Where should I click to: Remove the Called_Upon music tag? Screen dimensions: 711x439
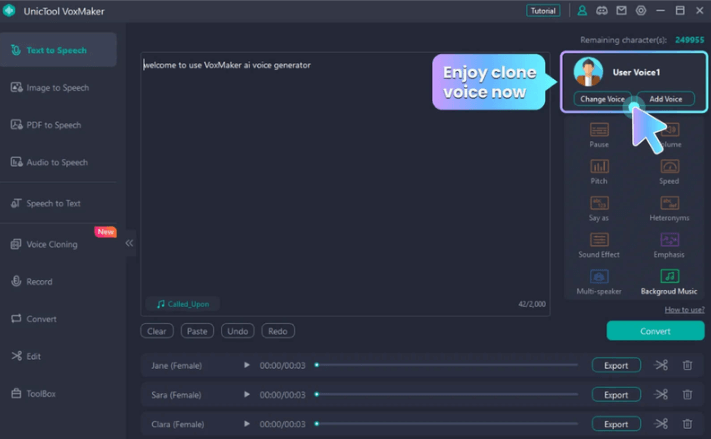(183, 304)
